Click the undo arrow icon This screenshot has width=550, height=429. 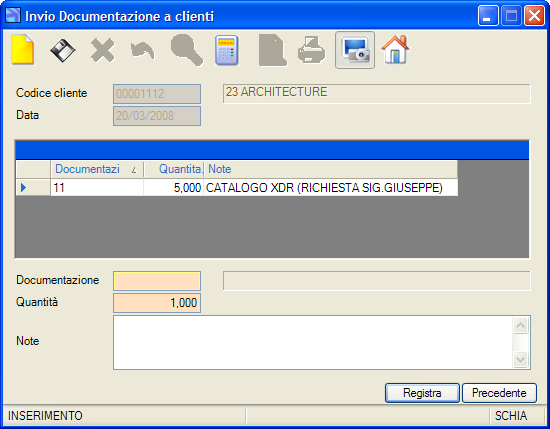pyautogui.click(x=142, y=51)
